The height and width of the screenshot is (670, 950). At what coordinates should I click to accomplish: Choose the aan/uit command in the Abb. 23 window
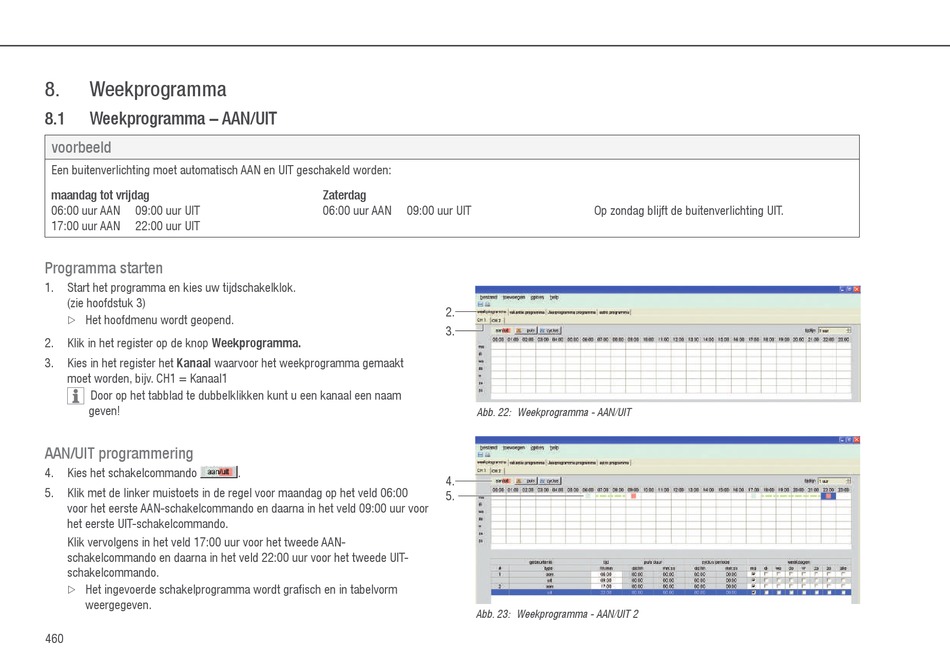(503, 481)
